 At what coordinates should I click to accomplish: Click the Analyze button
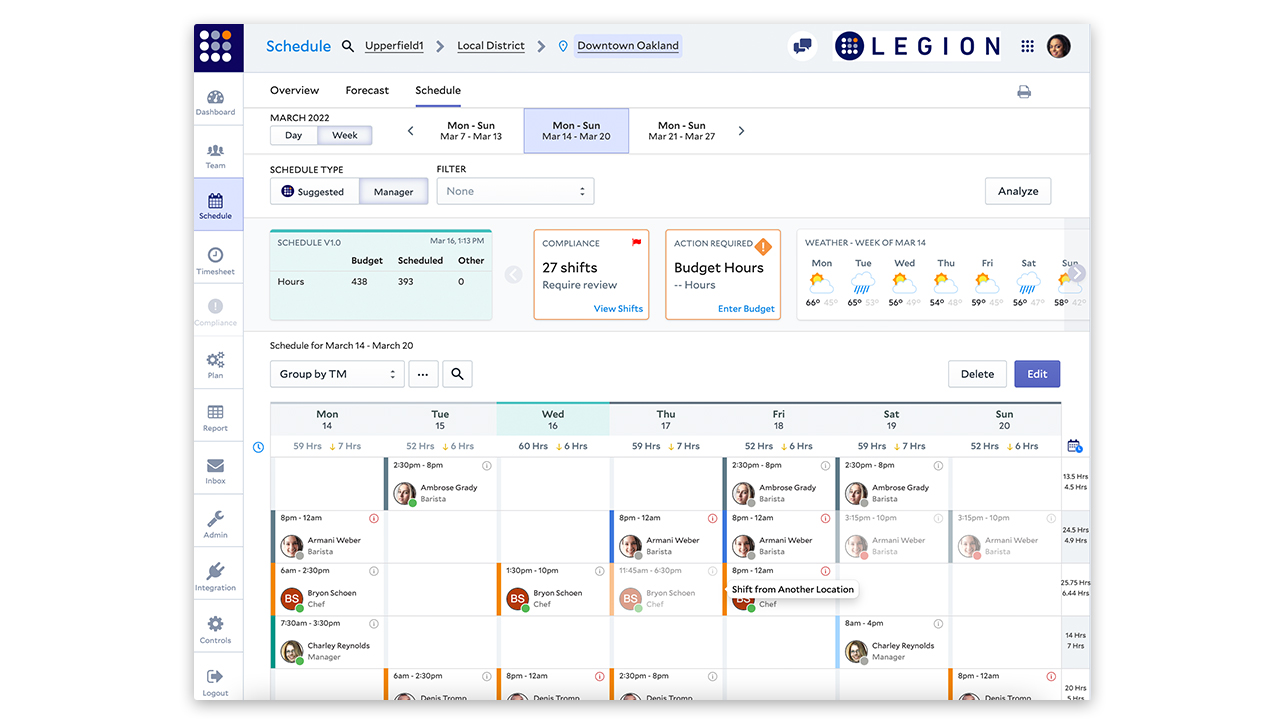(1017, 190)
